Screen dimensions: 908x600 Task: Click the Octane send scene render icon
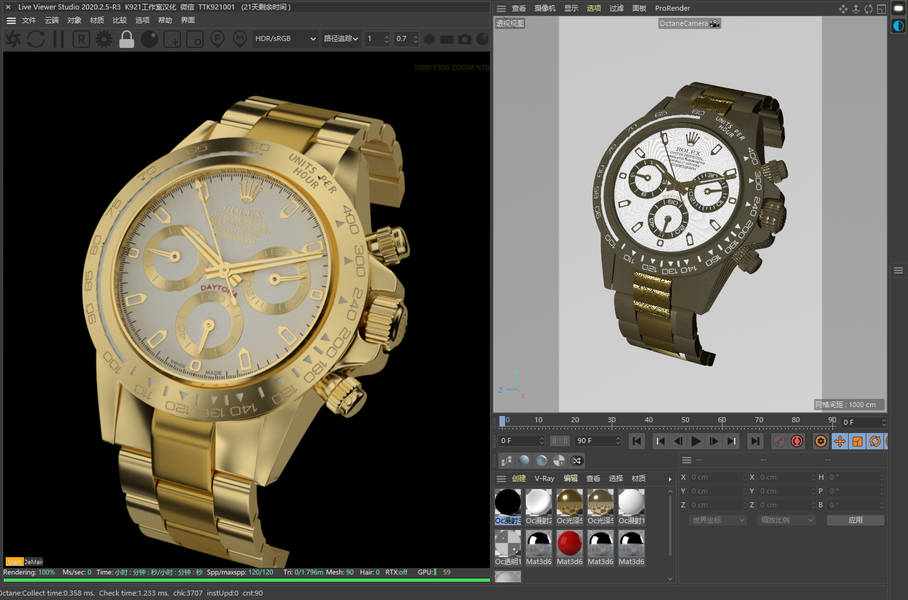[13, 39]
